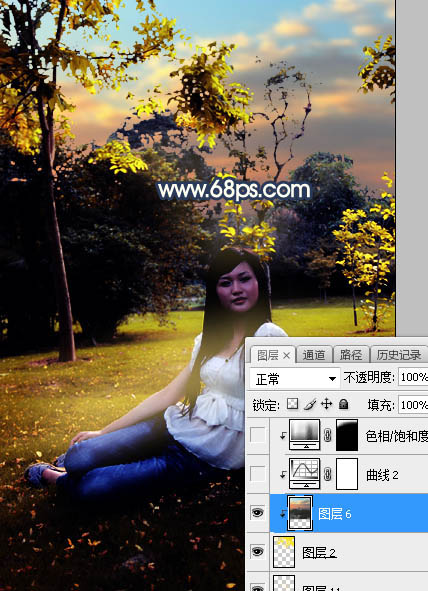This screenshot has height=591, width=428.
Task: Select the 色相/饱和度 adjustment layer icon
Action: pos(304,435)
